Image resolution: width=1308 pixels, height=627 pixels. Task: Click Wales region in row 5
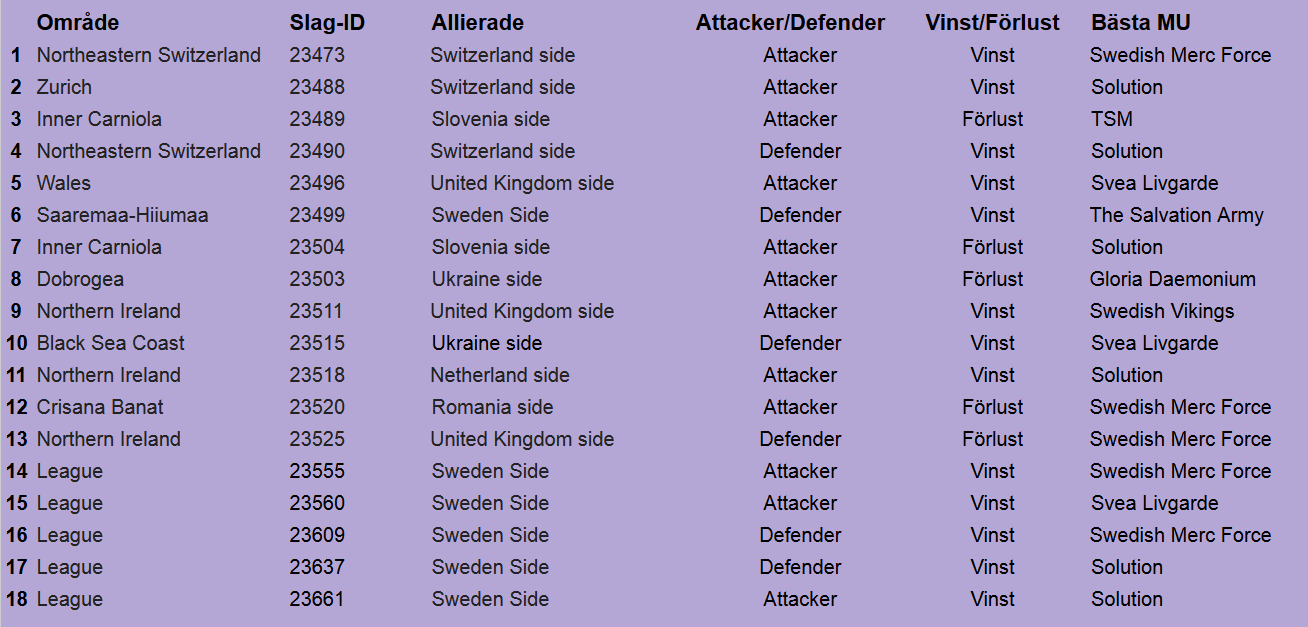(x=63, y=183)
